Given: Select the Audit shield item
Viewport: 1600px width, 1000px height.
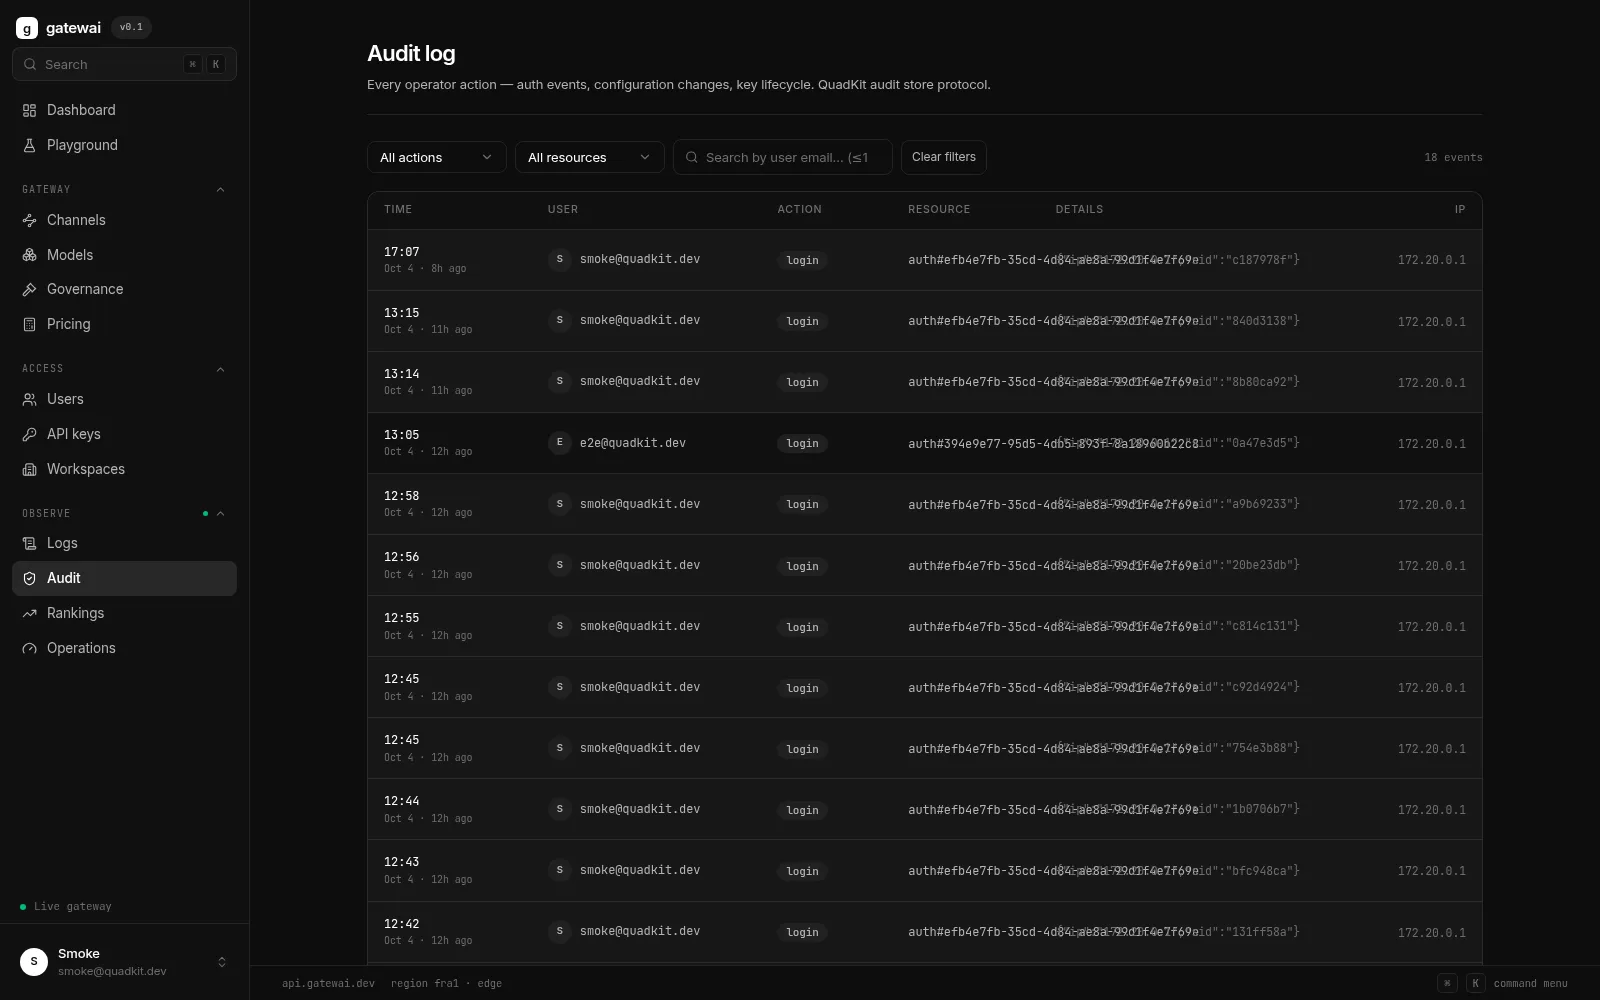Looking at the screenshot, I should [124, 578].
